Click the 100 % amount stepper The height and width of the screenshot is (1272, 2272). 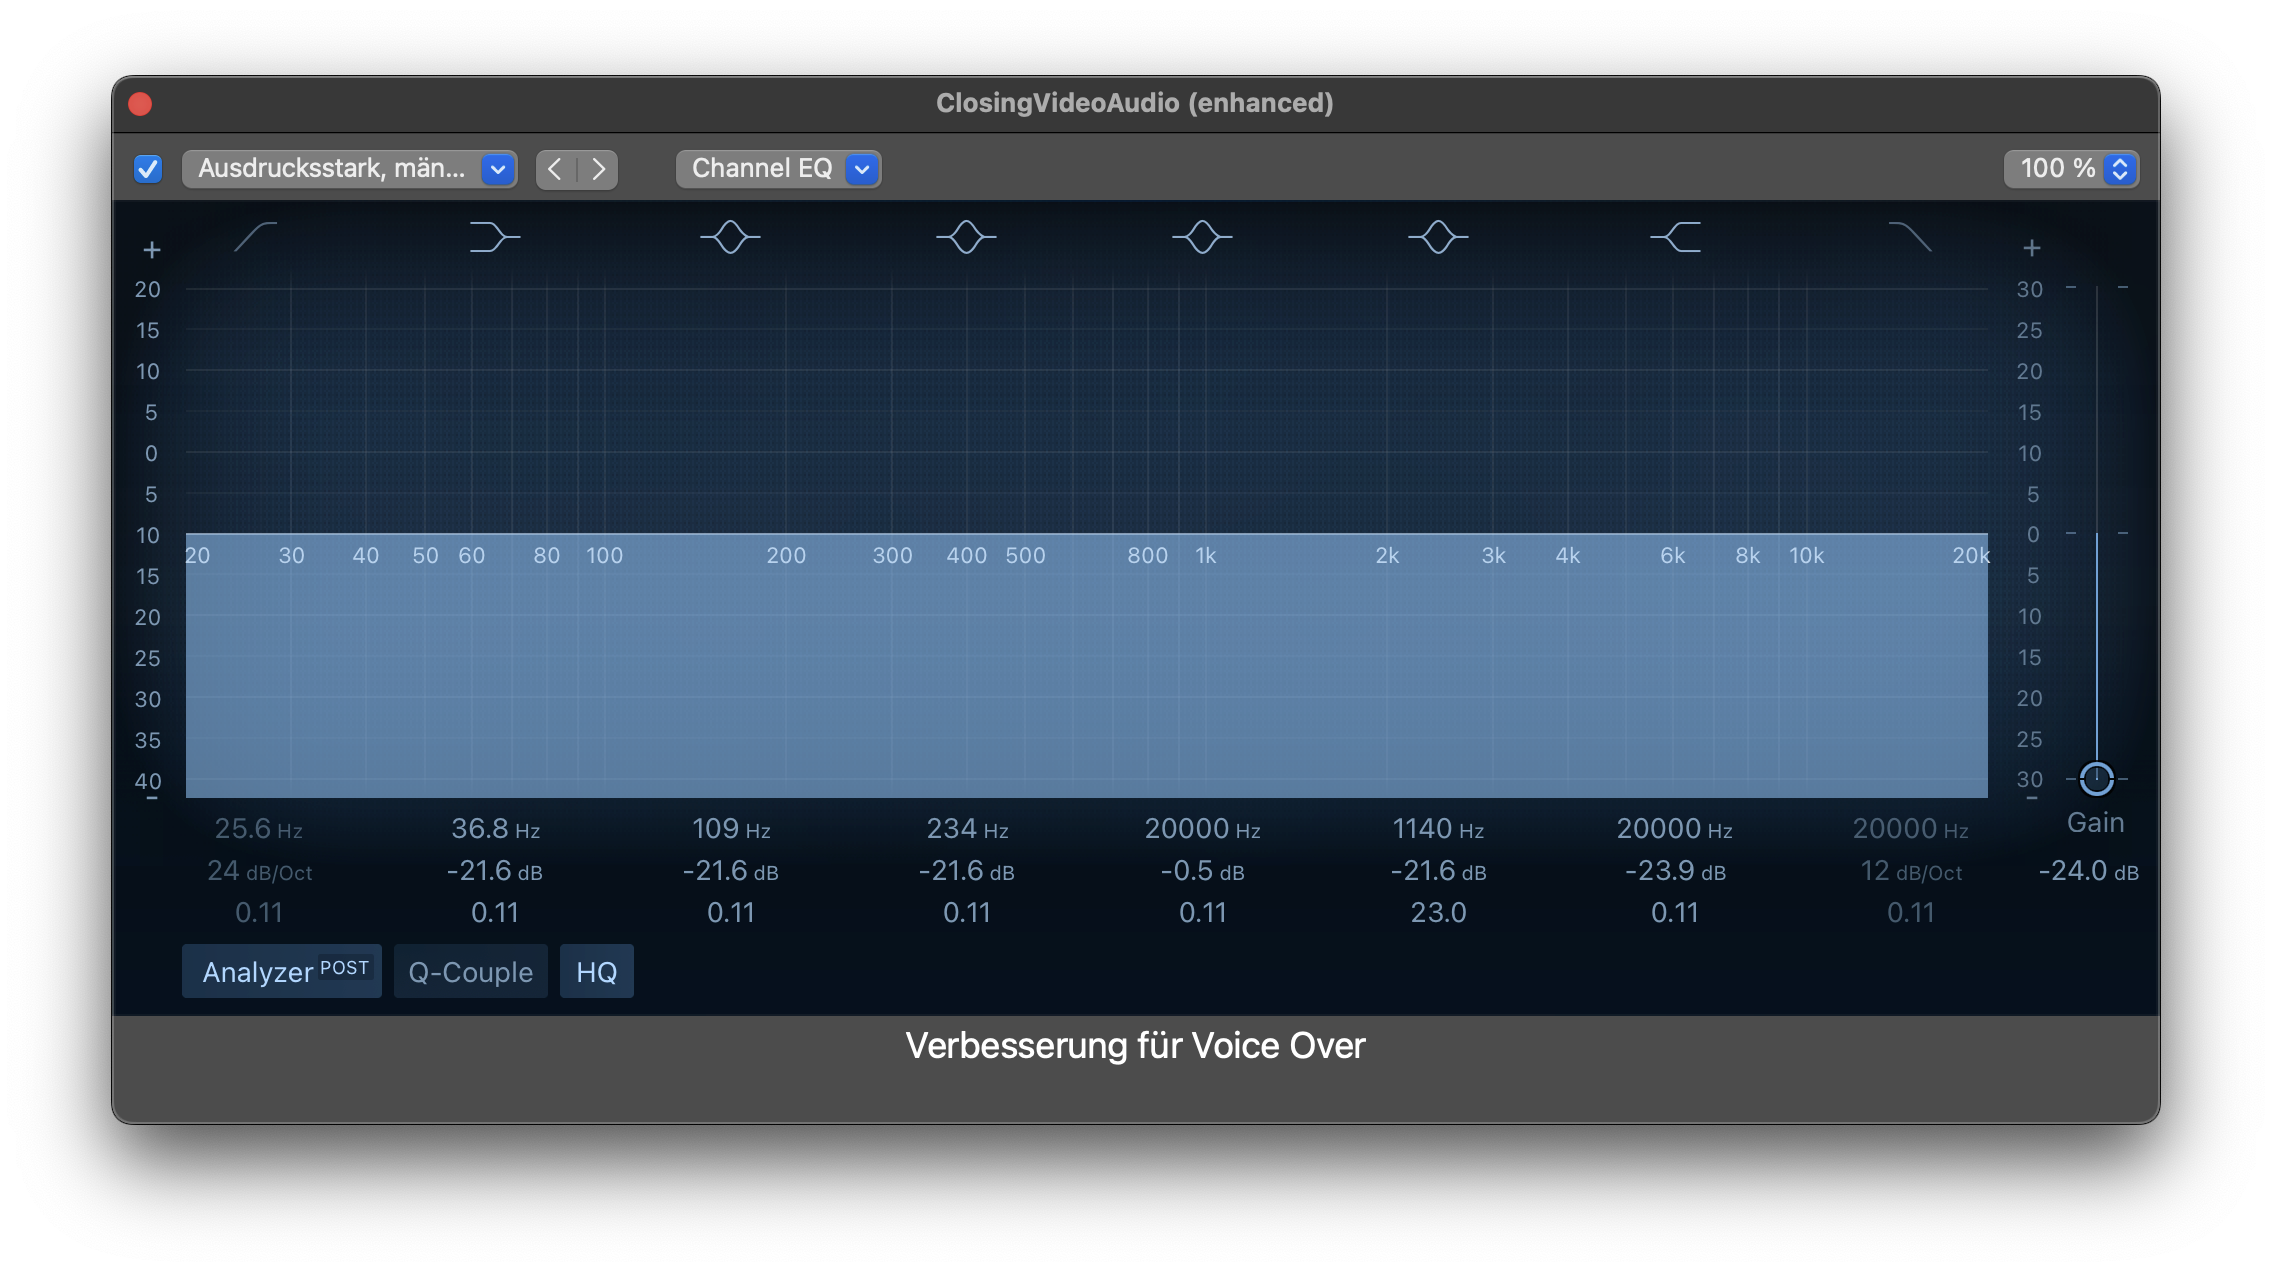tap(2119, 169)
